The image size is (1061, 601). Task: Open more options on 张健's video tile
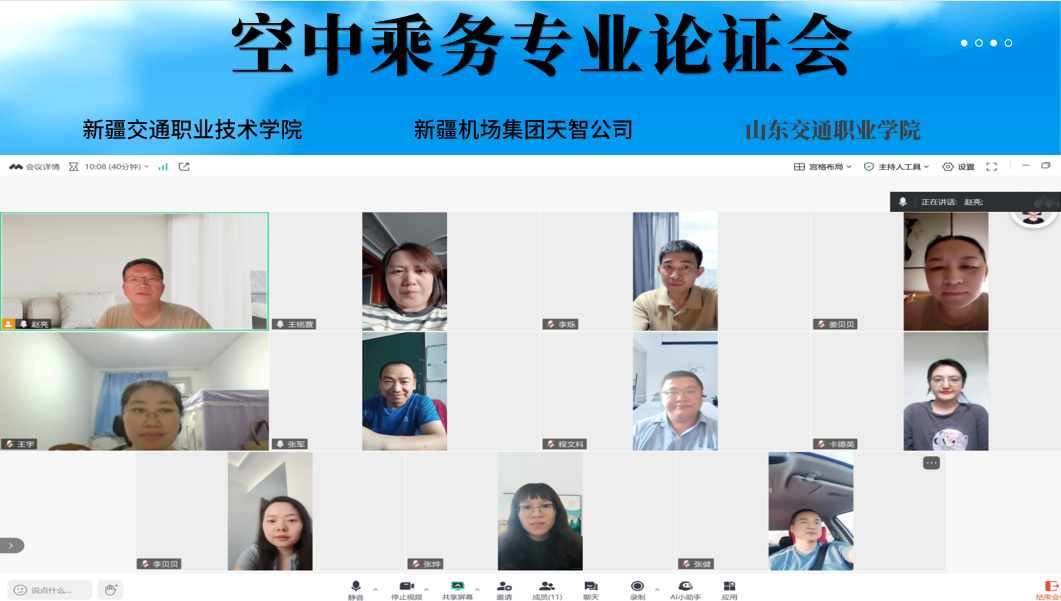tap(931, 463)
